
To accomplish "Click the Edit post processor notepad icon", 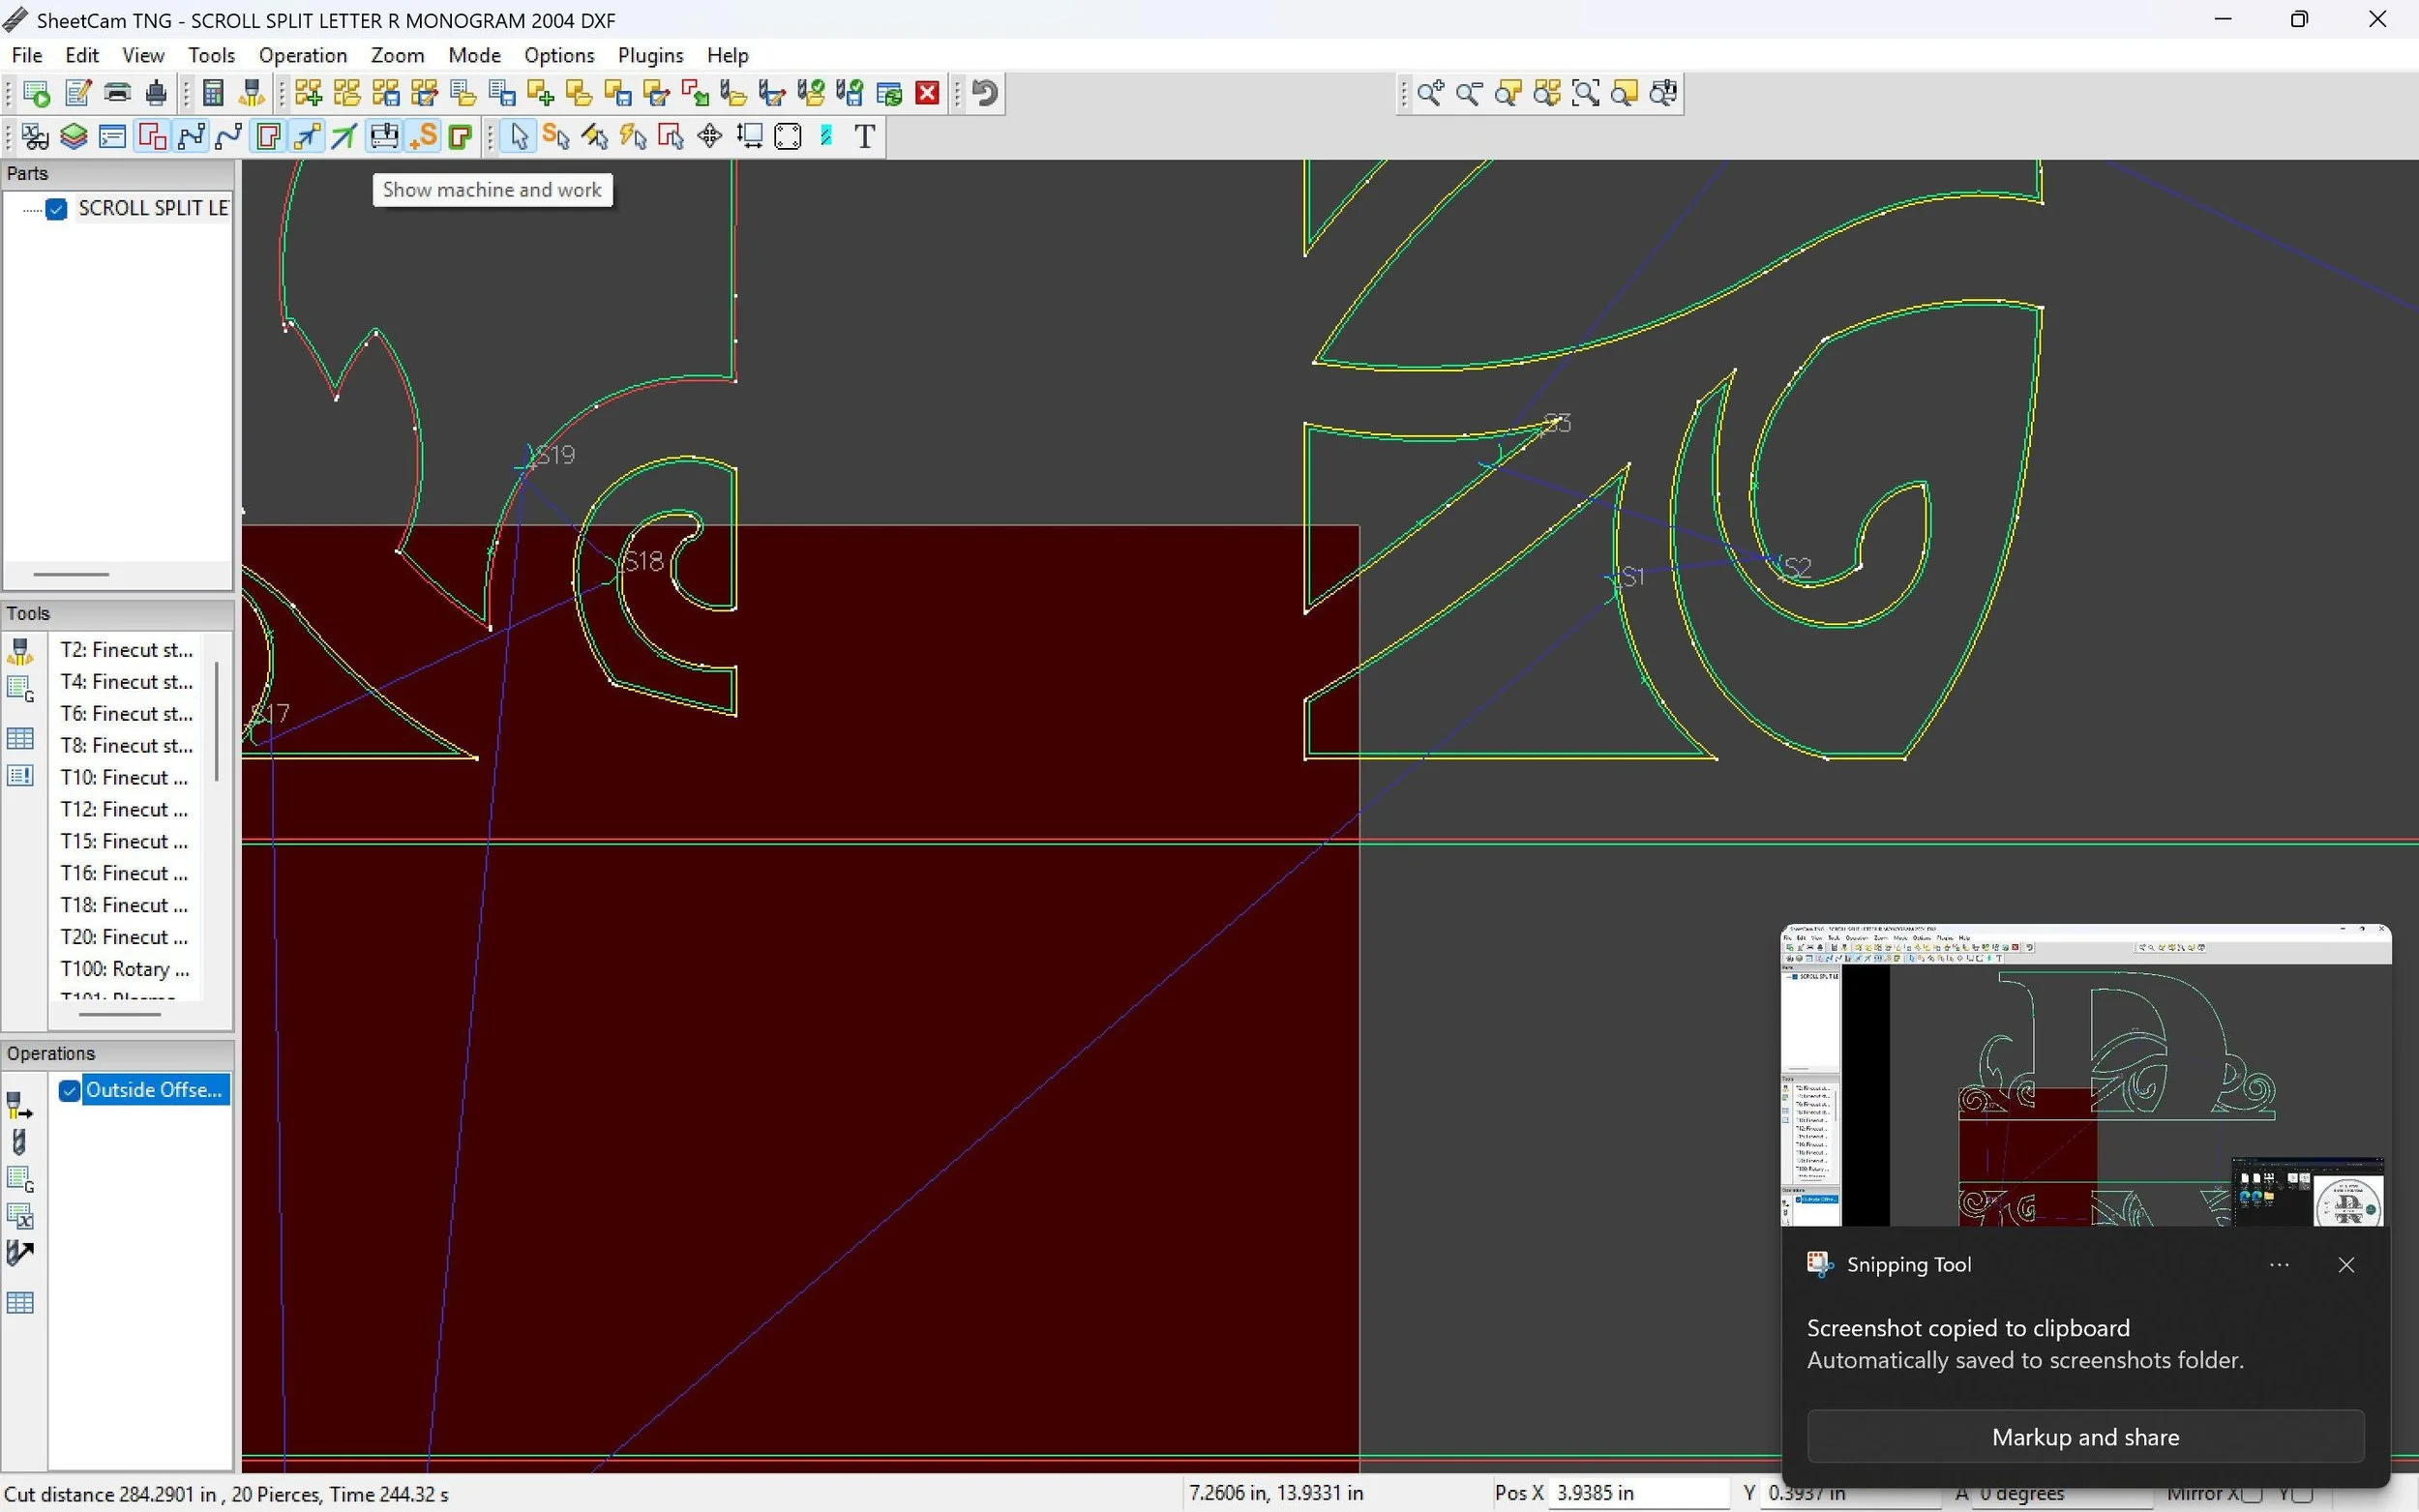I will pos(78,93).
